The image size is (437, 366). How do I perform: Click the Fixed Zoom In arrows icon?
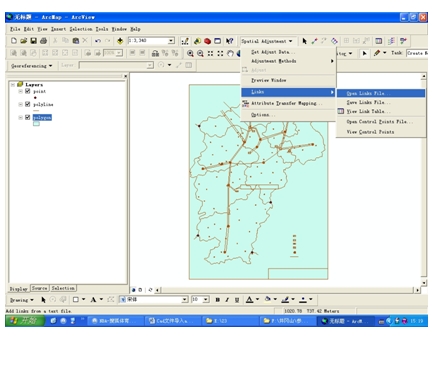[210, 53]
